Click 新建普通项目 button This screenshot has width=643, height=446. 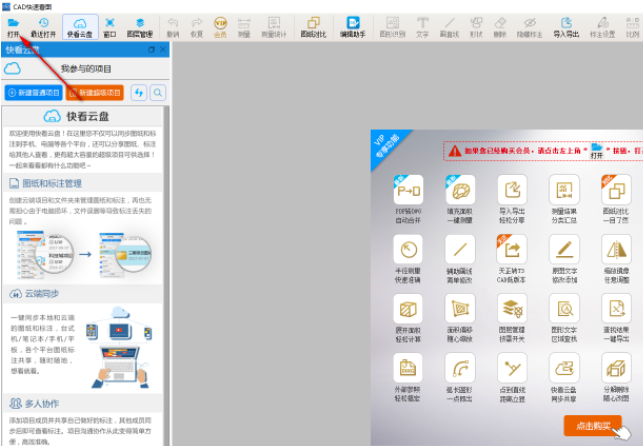33,92
